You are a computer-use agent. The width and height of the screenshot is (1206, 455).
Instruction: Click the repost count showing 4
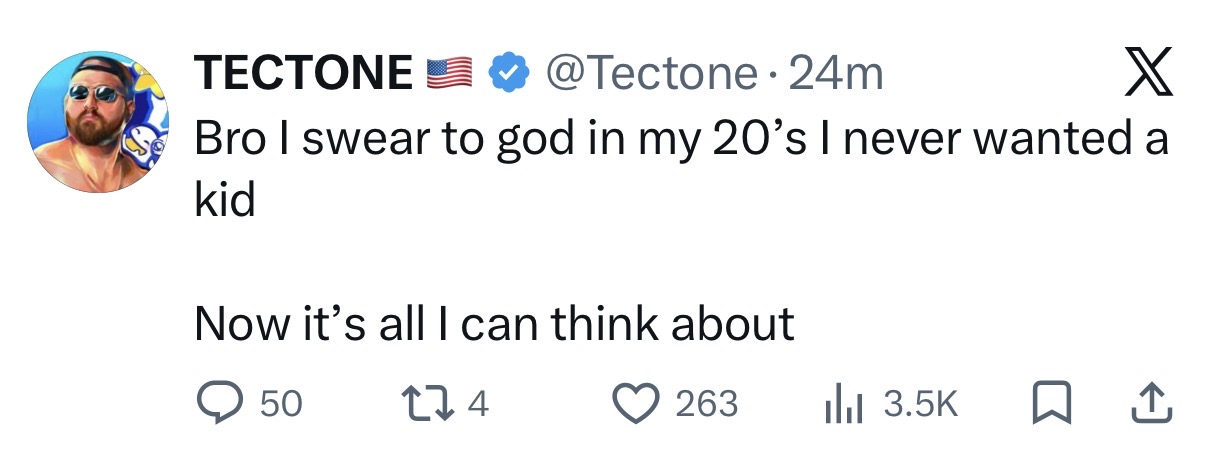tap(477, 403)
